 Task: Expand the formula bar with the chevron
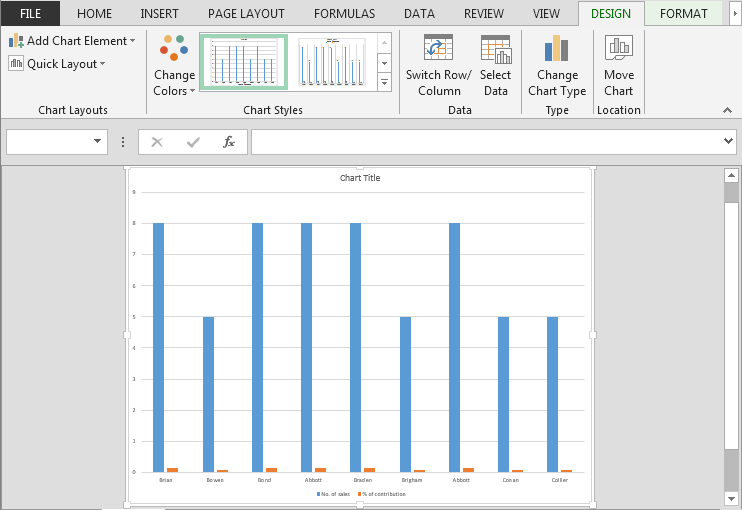(728, 141)
